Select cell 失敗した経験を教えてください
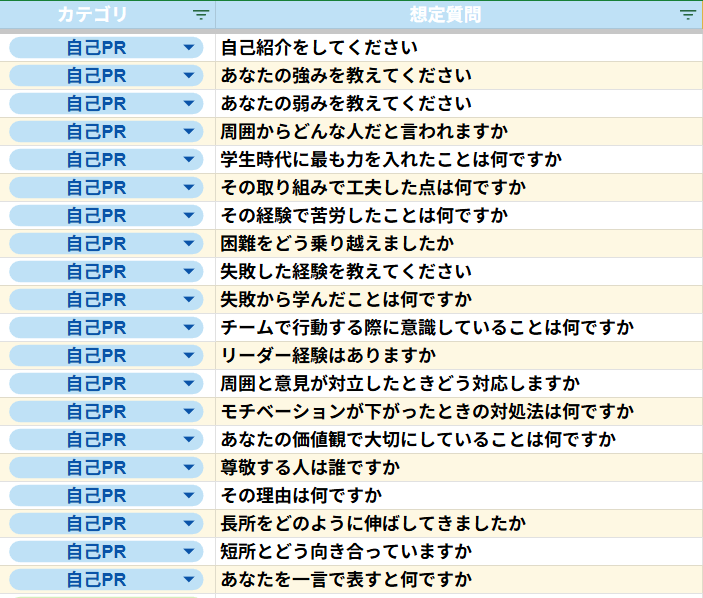 click(x=459, y=272)
